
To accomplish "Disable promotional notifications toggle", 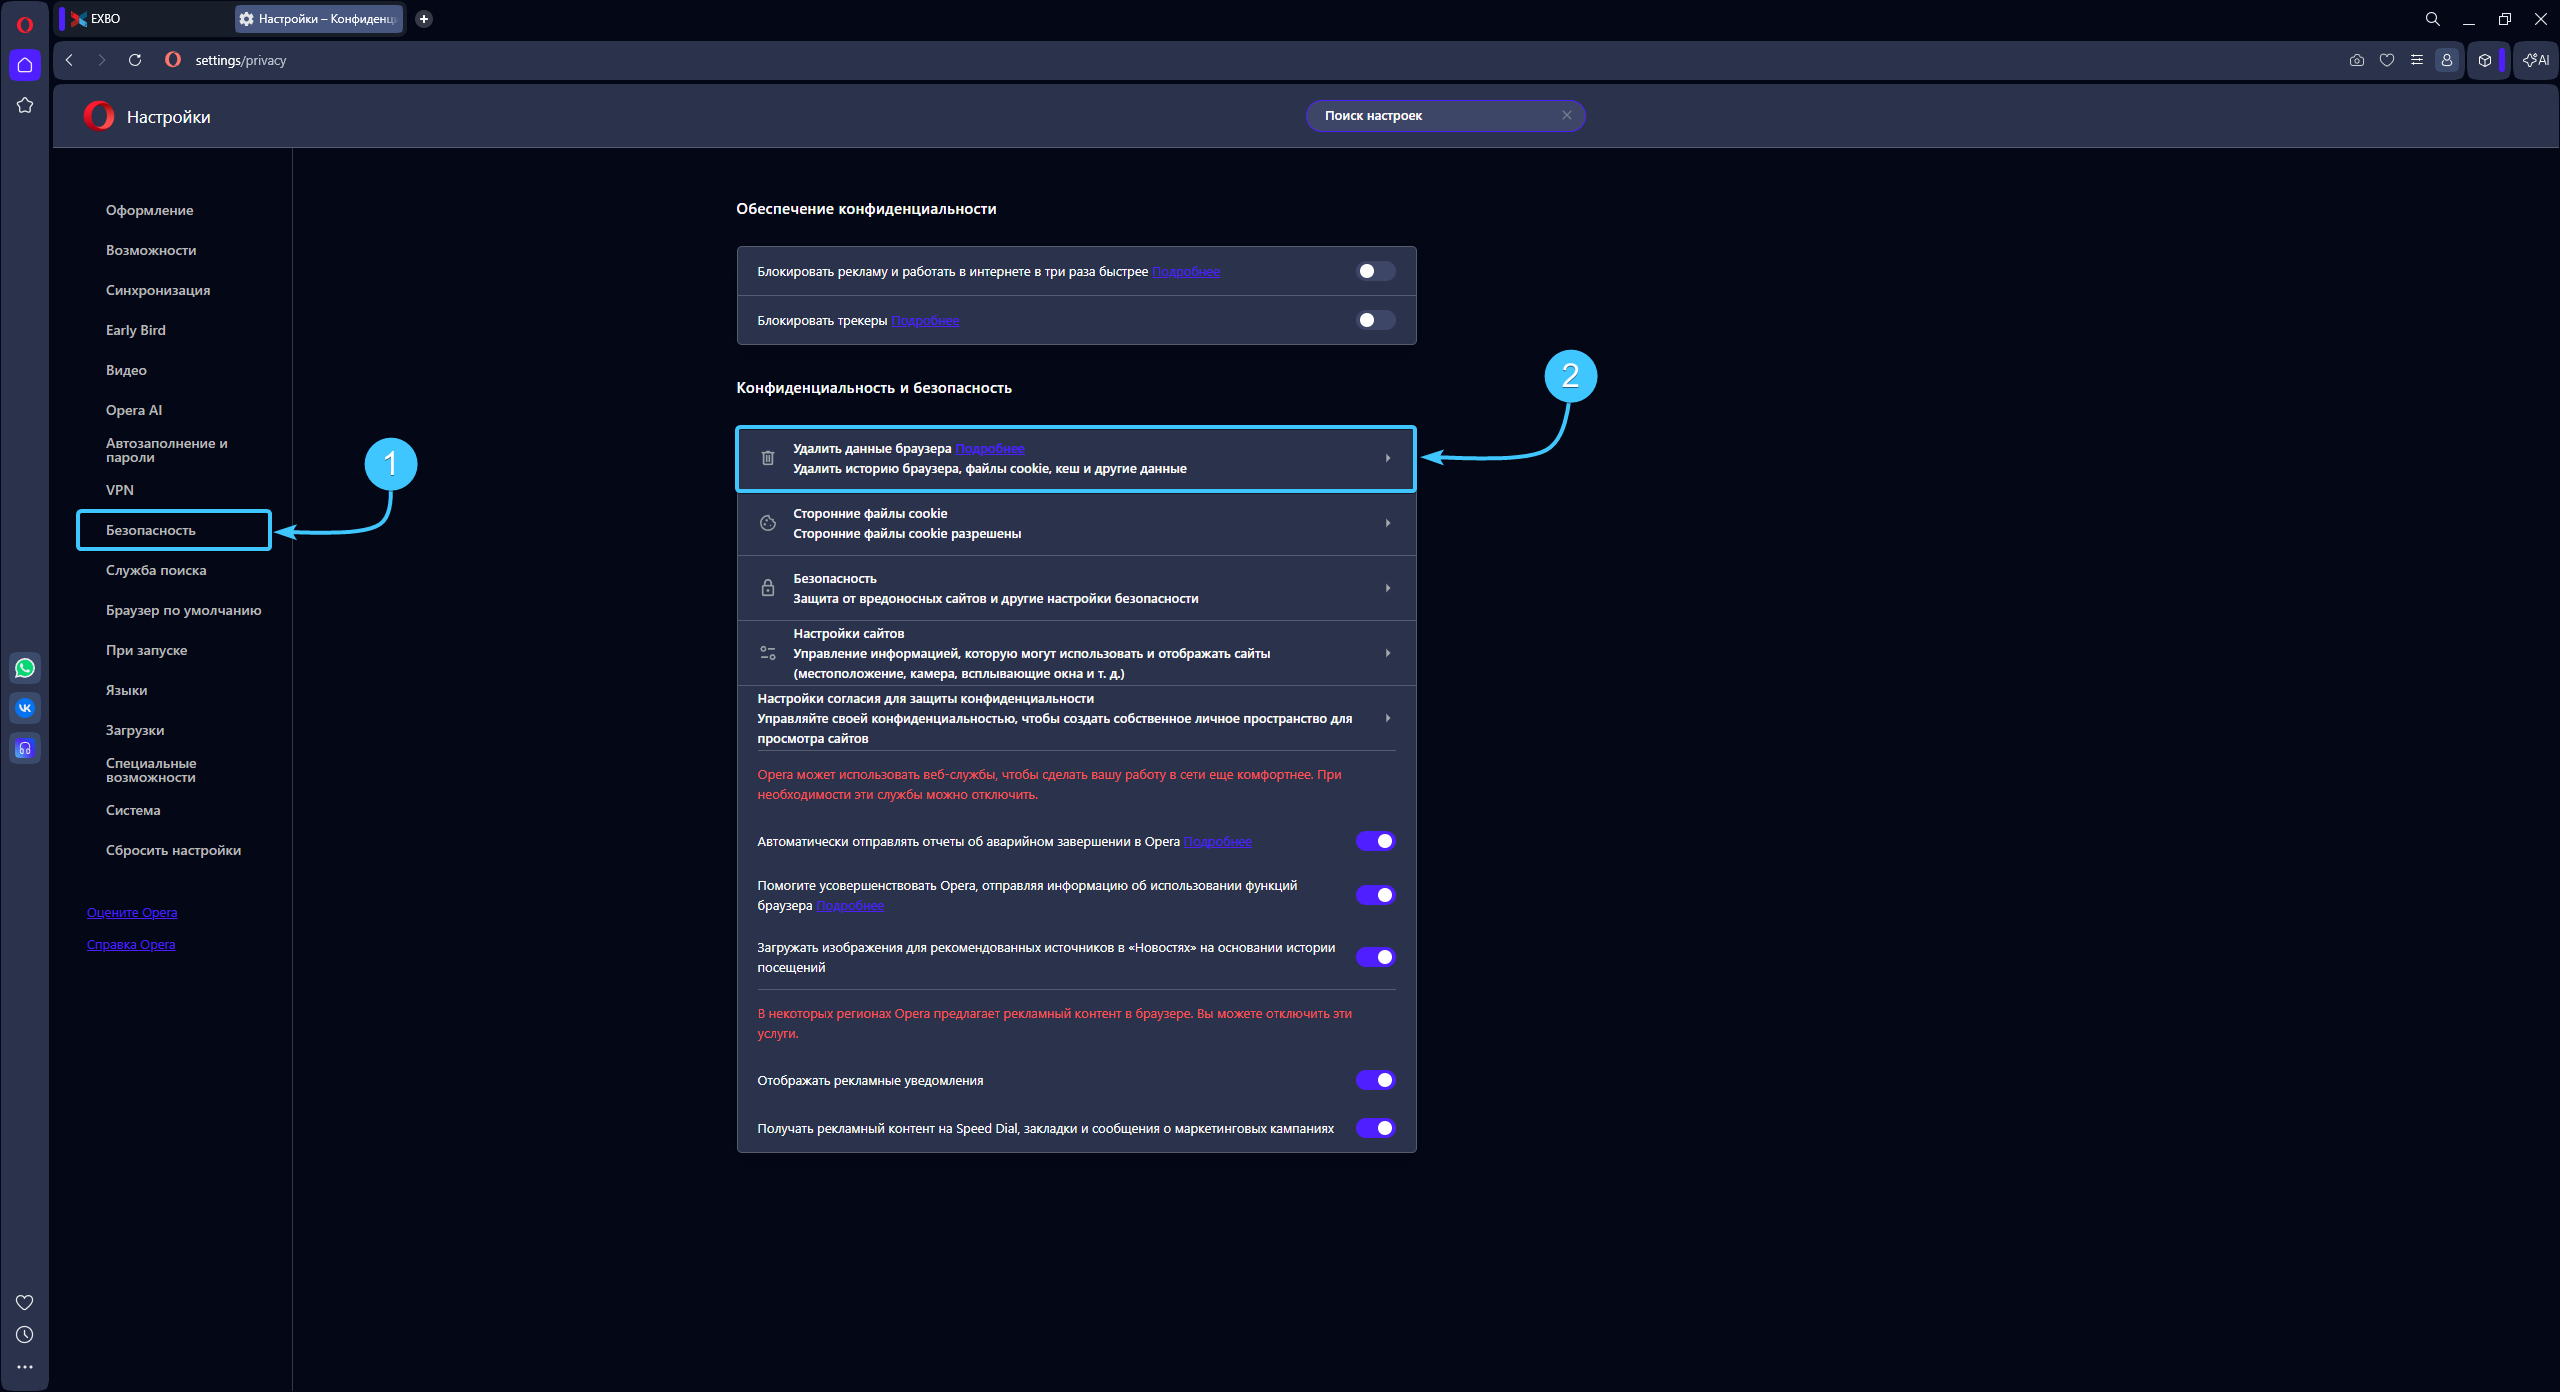I will [x=1375, y=1080].
